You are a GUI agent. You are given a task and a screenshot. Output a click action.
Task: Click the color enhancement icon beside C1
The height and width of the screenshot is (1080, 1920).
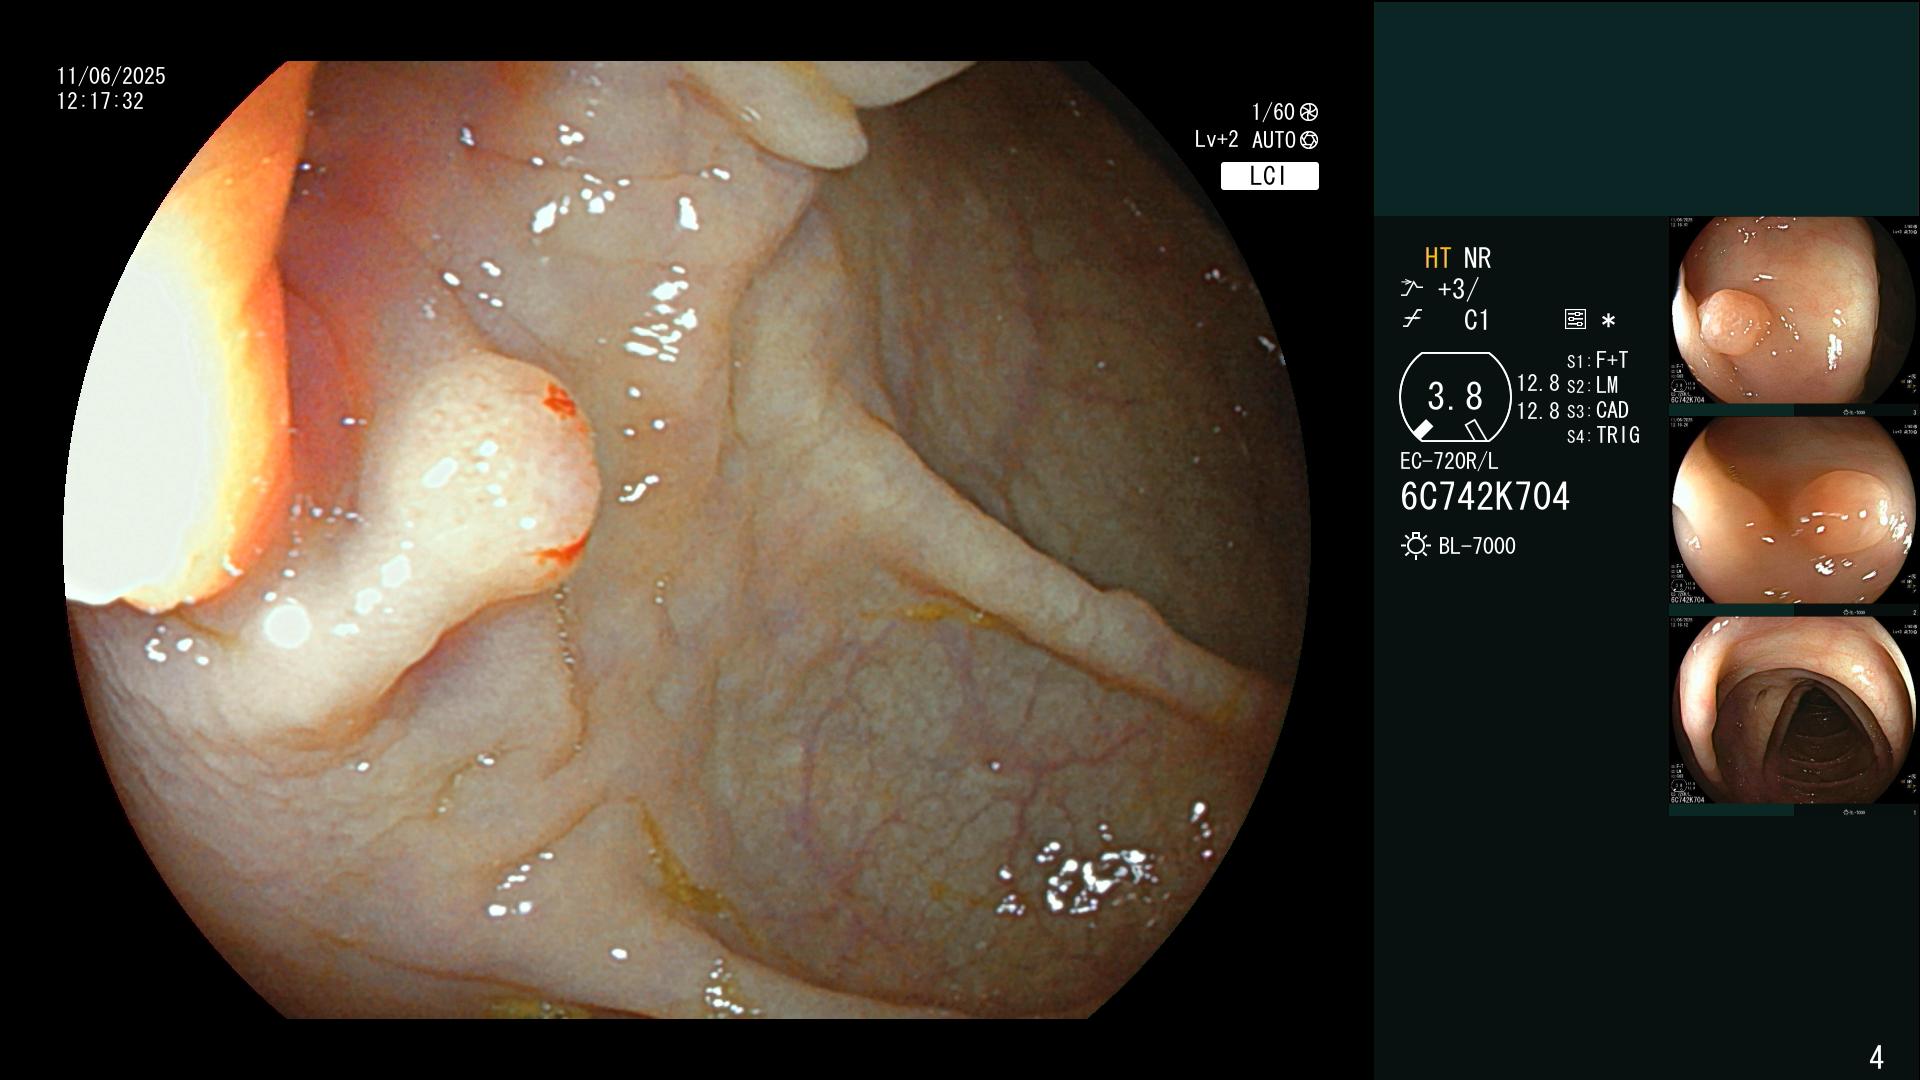click(1412, 320)
